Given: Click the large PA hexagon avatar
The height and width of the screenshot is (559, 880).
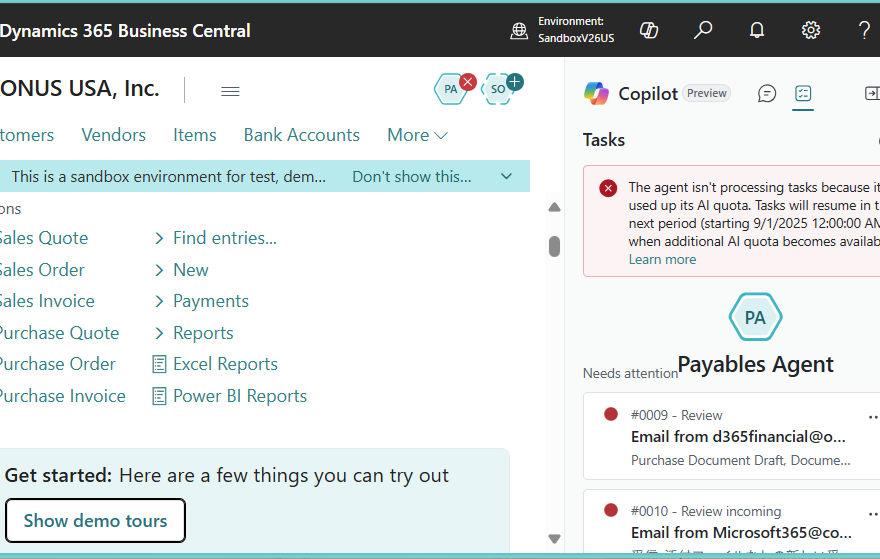Looking at the screenshot, I should coord(755,317).
